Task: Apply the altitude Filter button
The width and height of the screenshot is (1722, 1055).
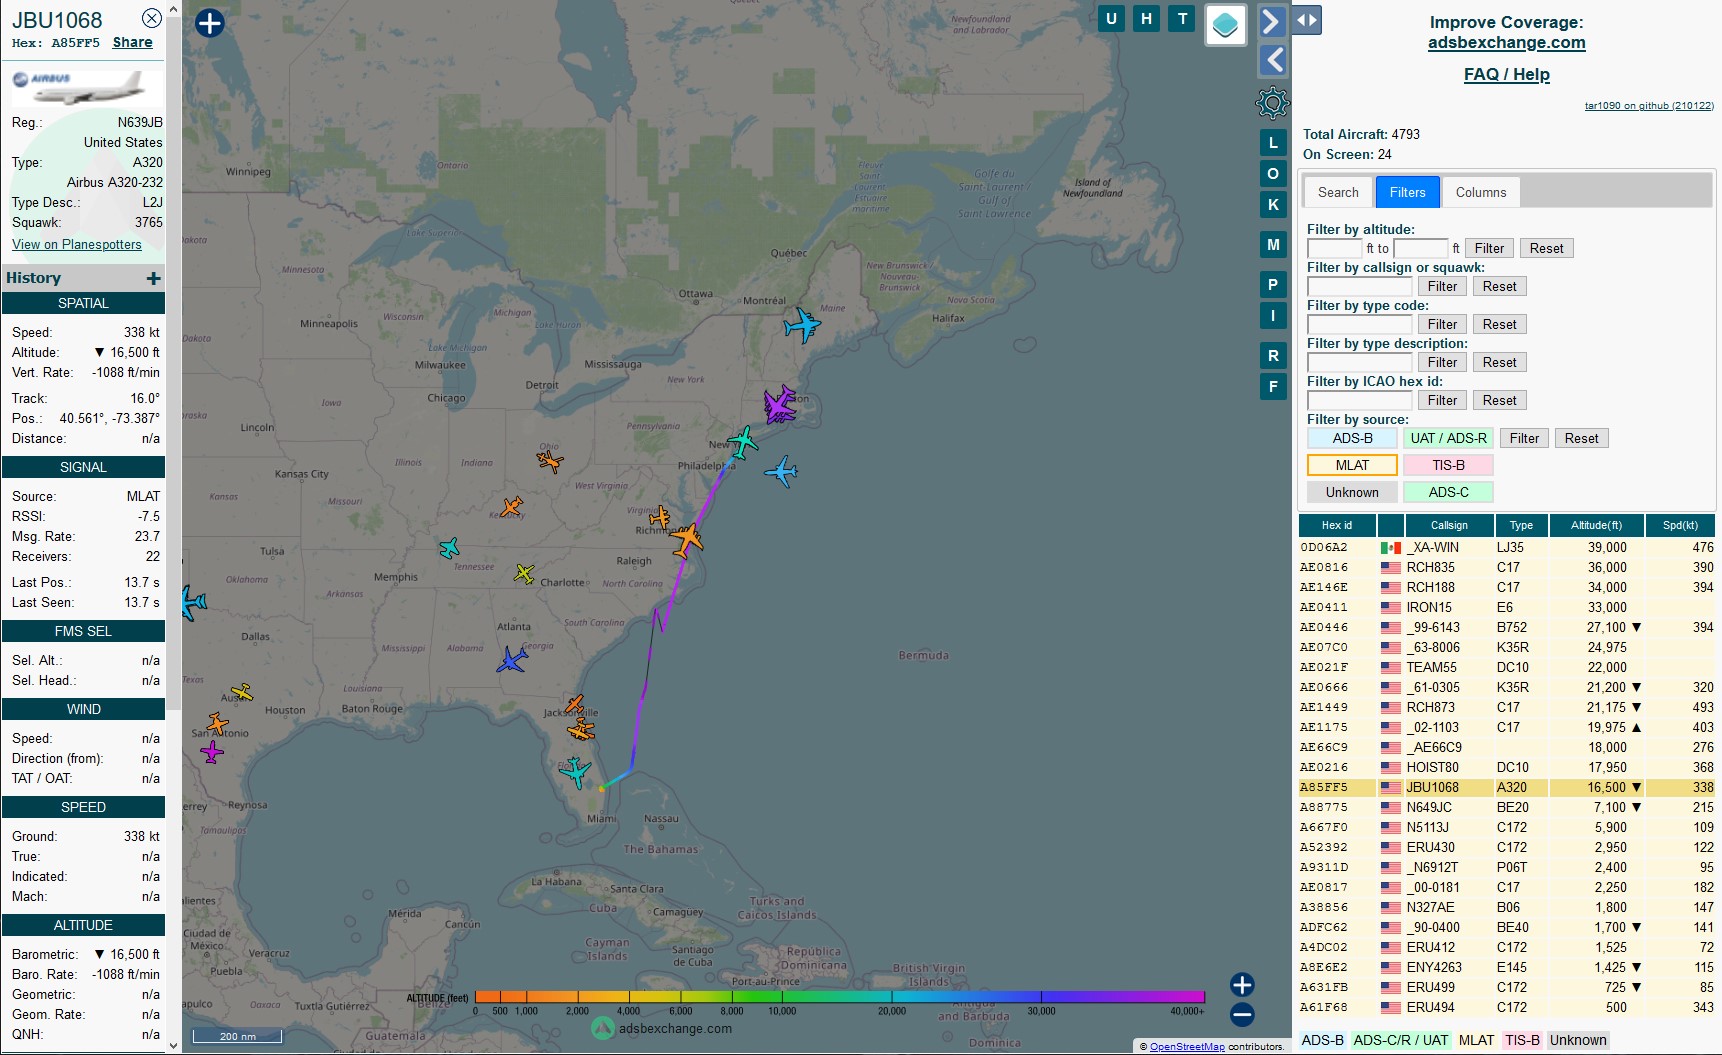Action: [1489, 248]
